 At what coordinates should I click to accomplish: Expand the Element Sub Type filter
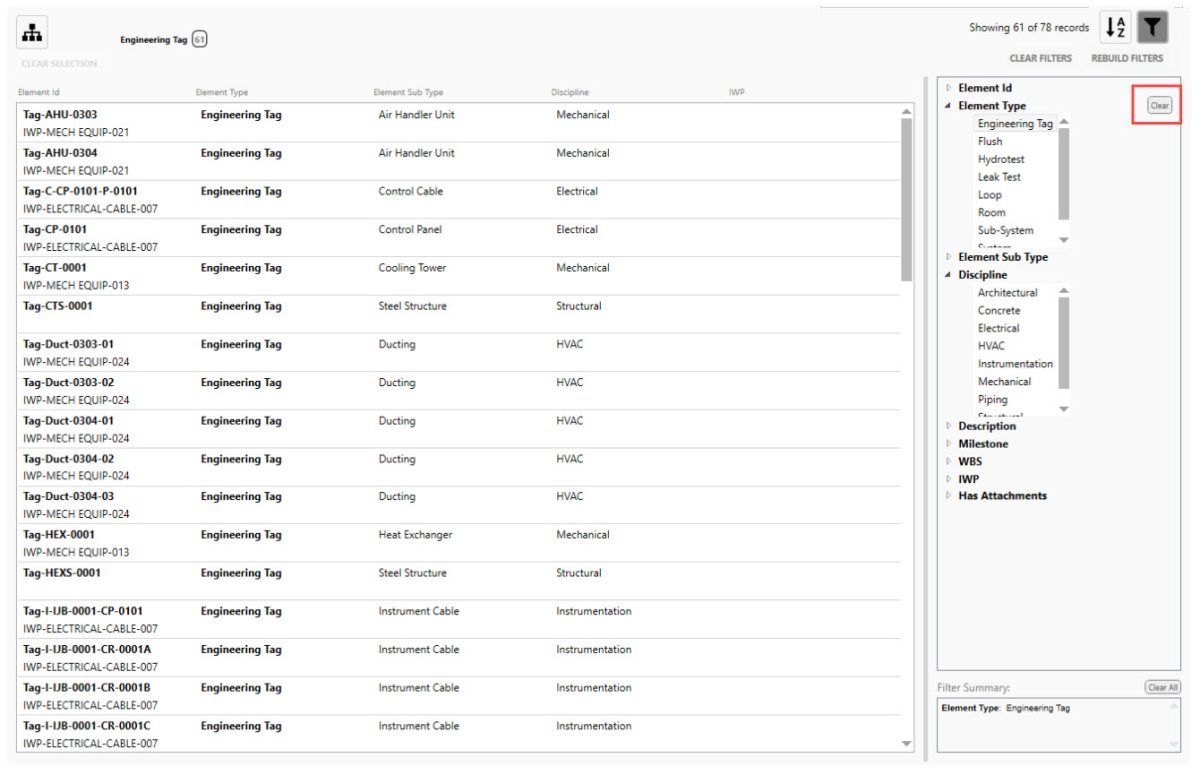[x=948, y=257]
